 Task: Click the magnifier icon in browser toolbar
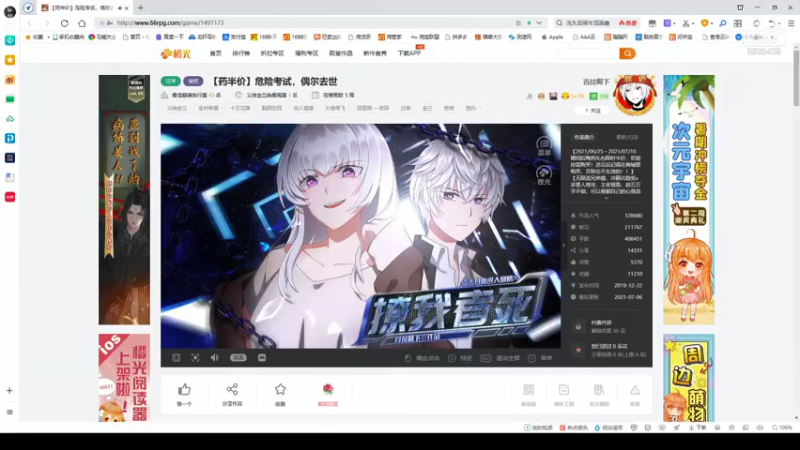[722, 23]
